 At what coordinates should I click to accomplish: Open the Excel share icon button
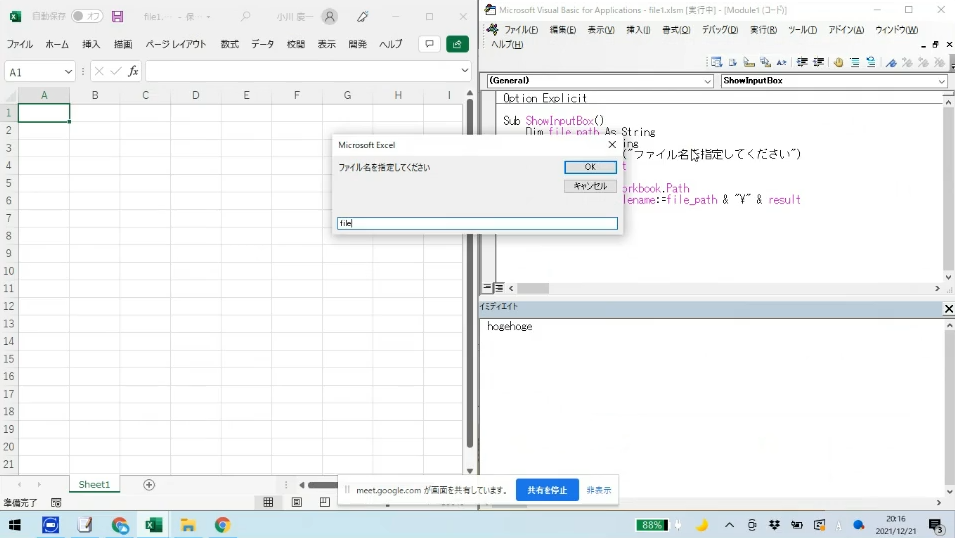[x=457, y=44]
